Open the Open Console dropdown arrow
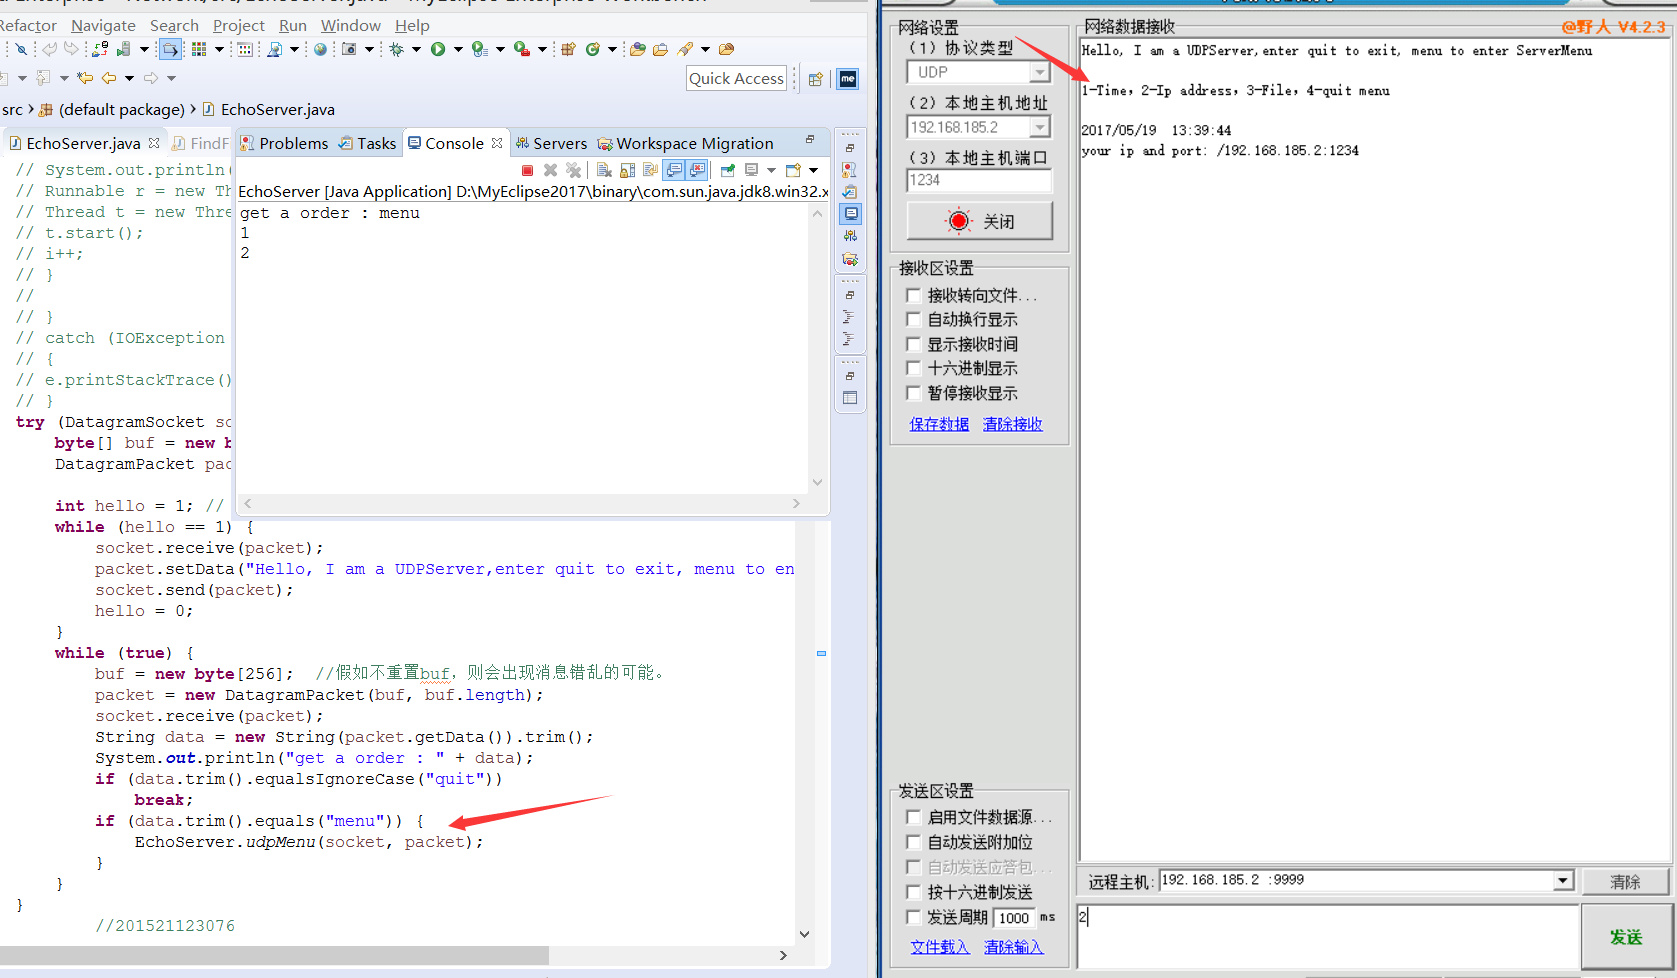The height and width of the screenshot is (978, 1677). tap(813, 170)
